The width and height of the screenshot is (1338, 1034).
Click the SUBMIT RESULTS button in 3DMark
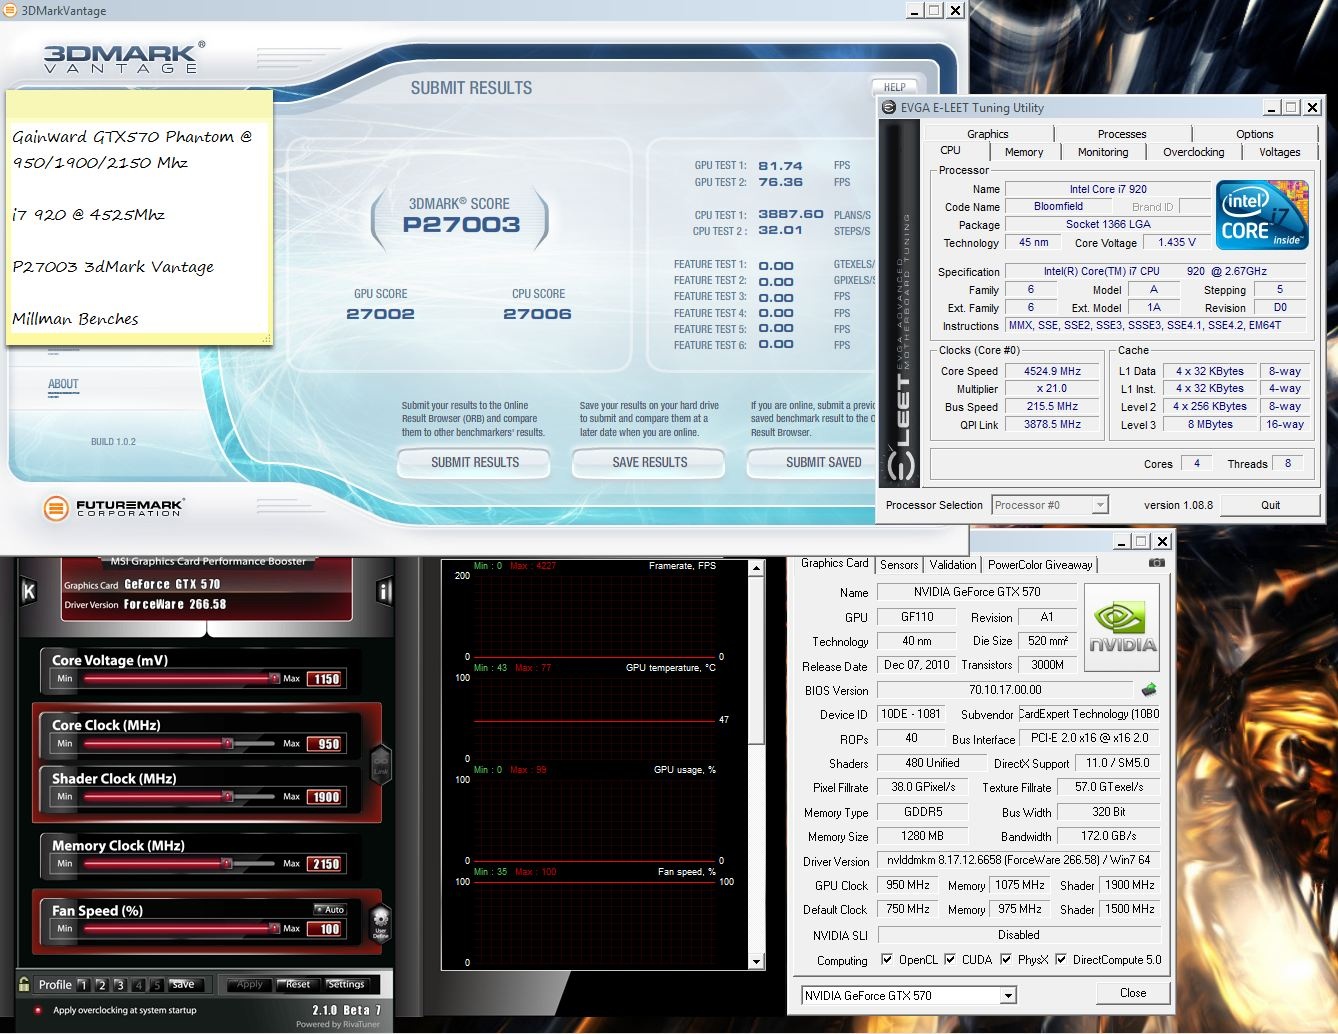pos(475,463)
